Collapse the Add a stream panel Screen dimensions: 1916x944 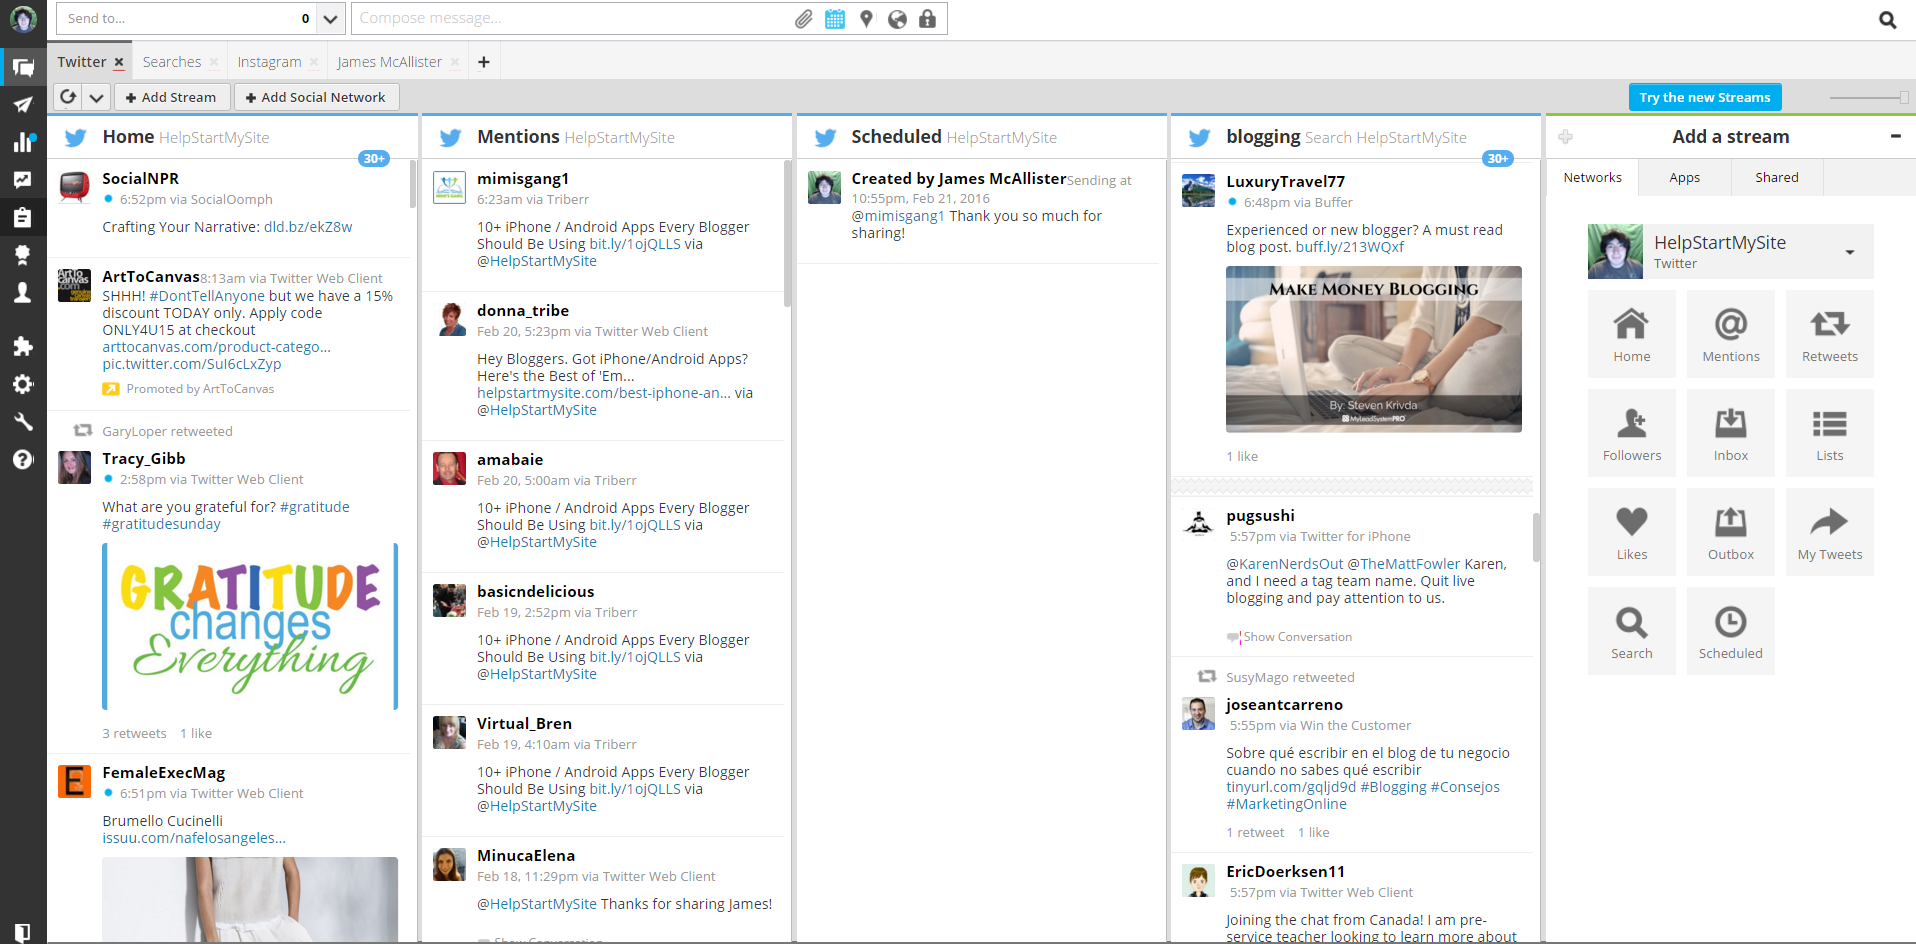click(x=1895, y=136)
